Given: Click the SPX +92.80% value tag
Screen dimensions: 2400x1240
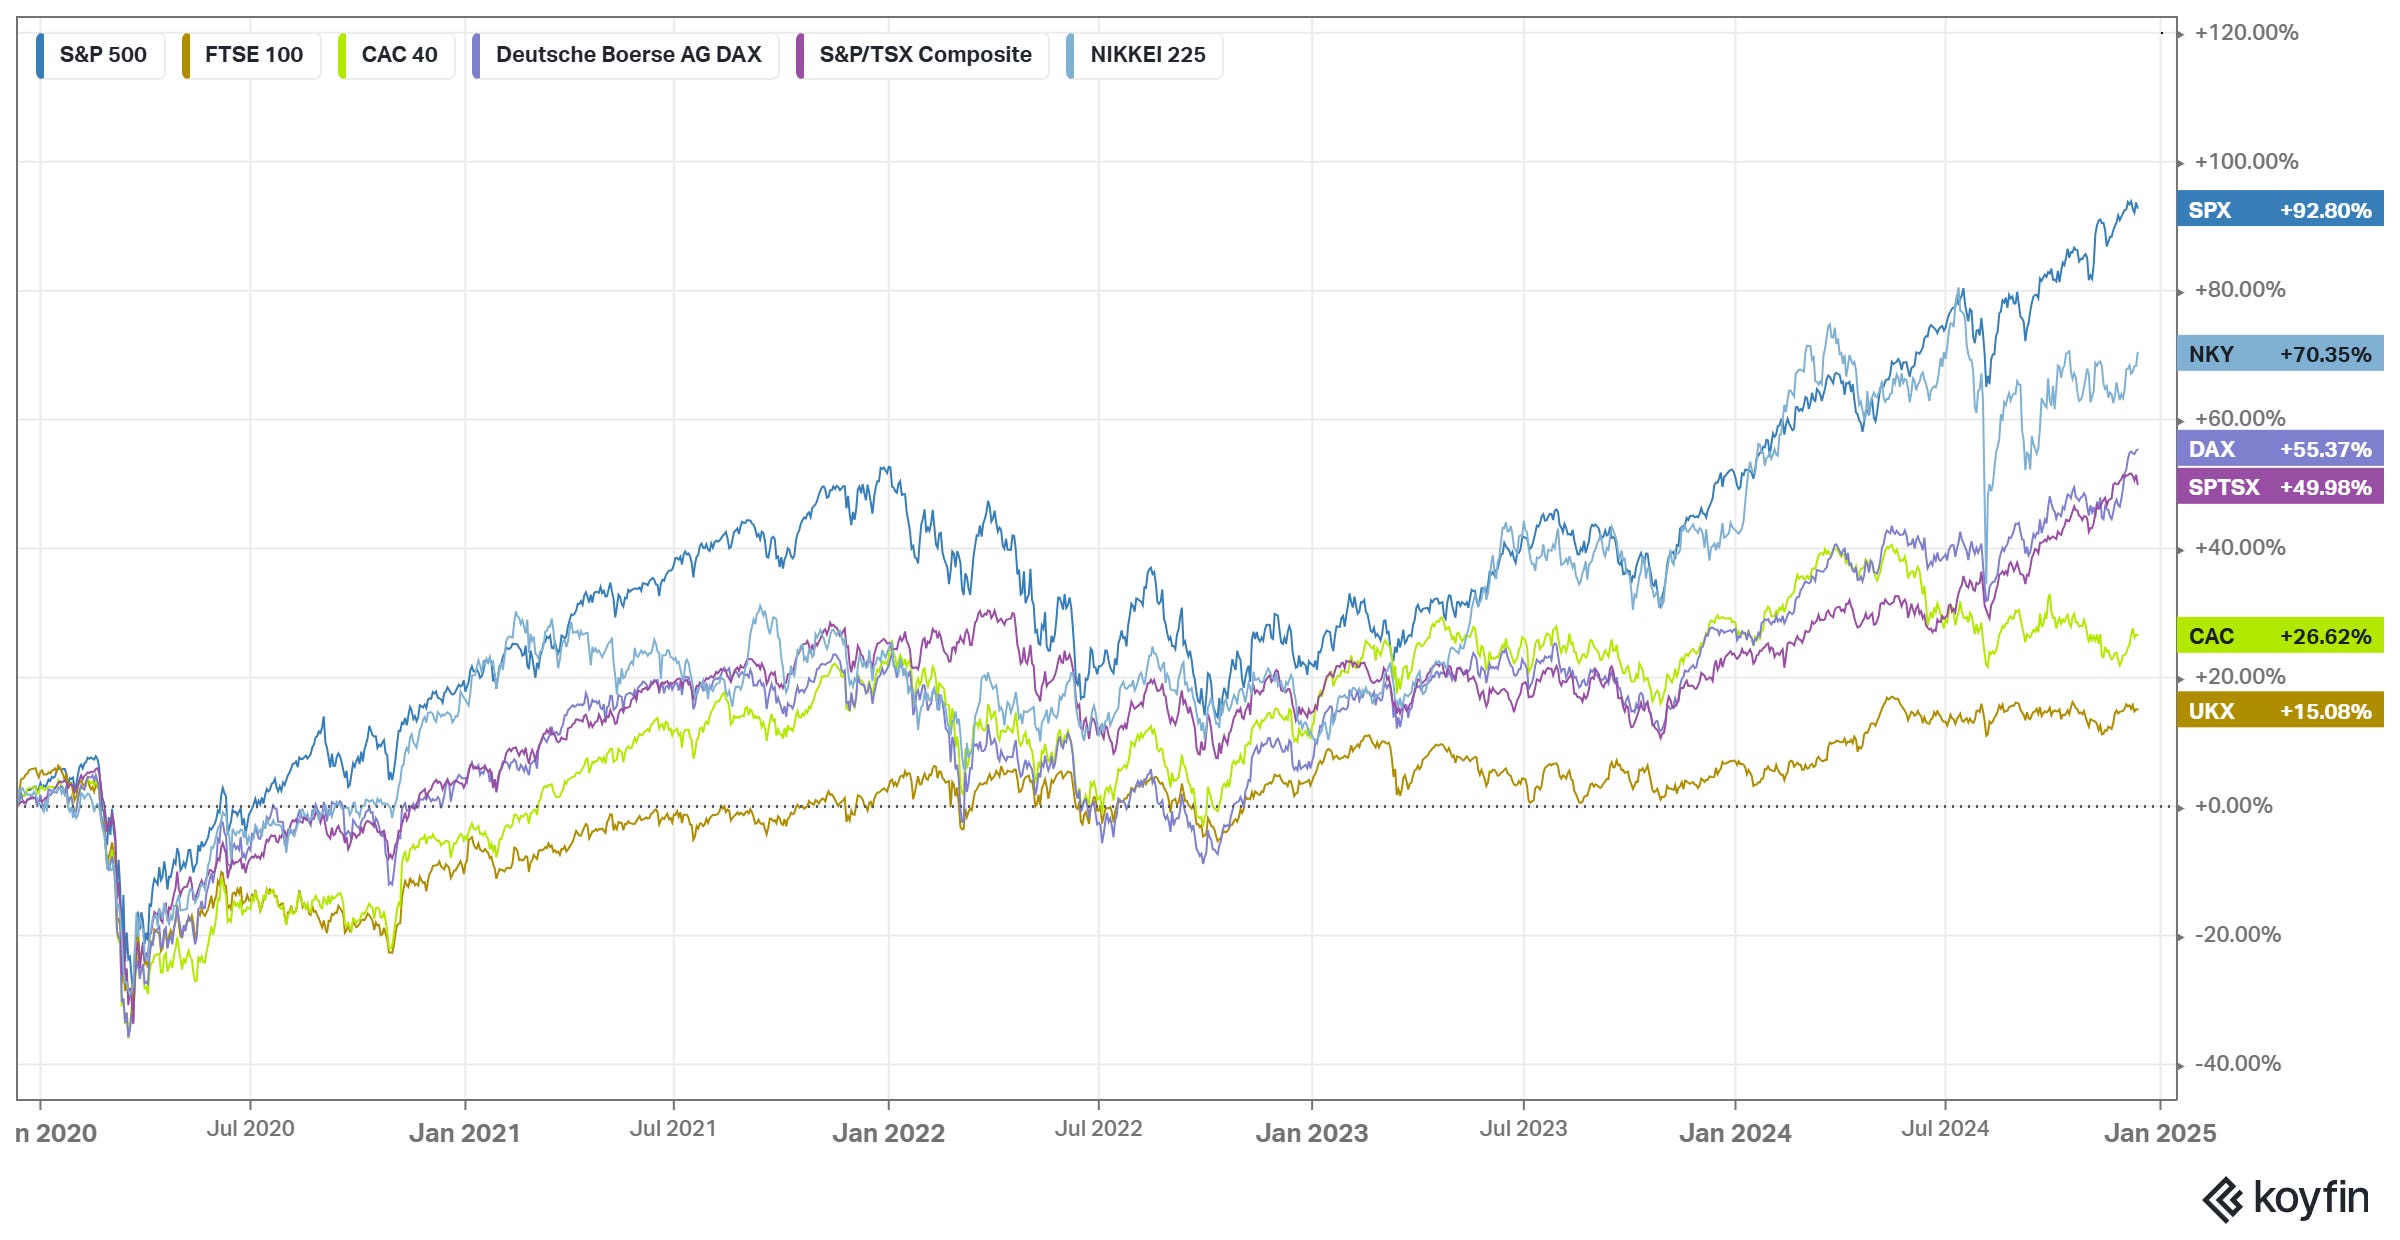Looking at the screenshot, I should (x=2279, y=210).
